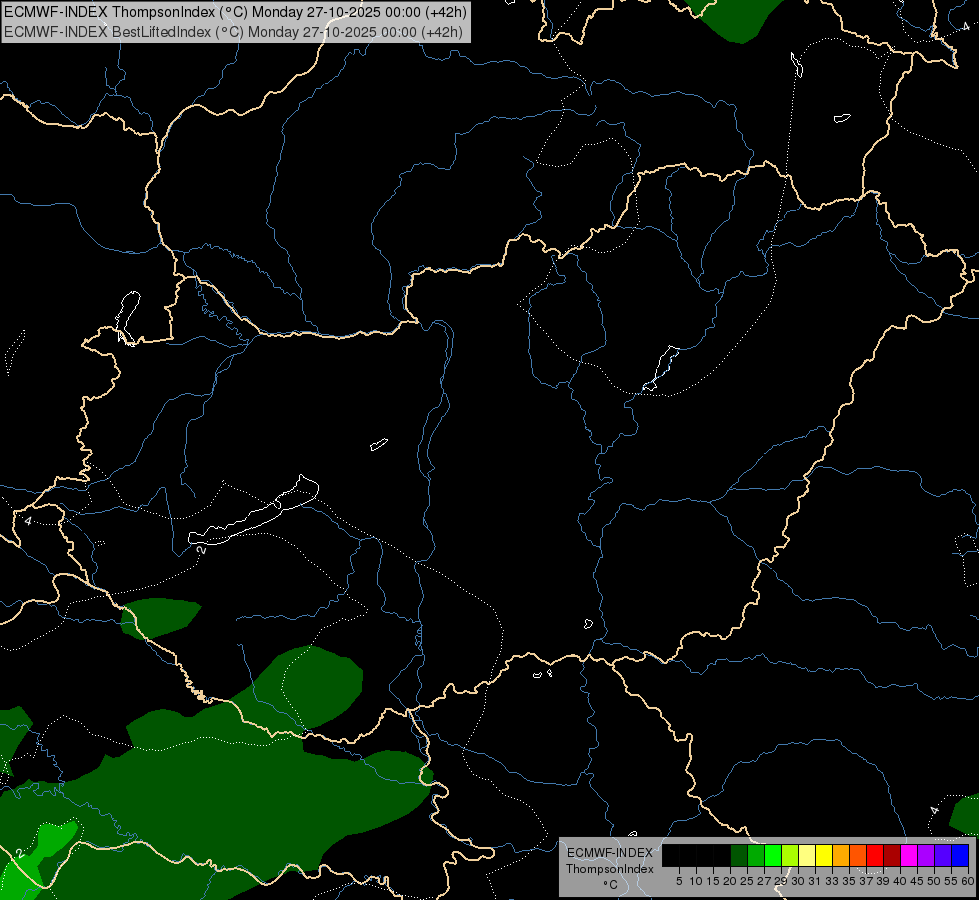Click legend scale value 40
Screen dimensions: 979x900
[900, 881]
